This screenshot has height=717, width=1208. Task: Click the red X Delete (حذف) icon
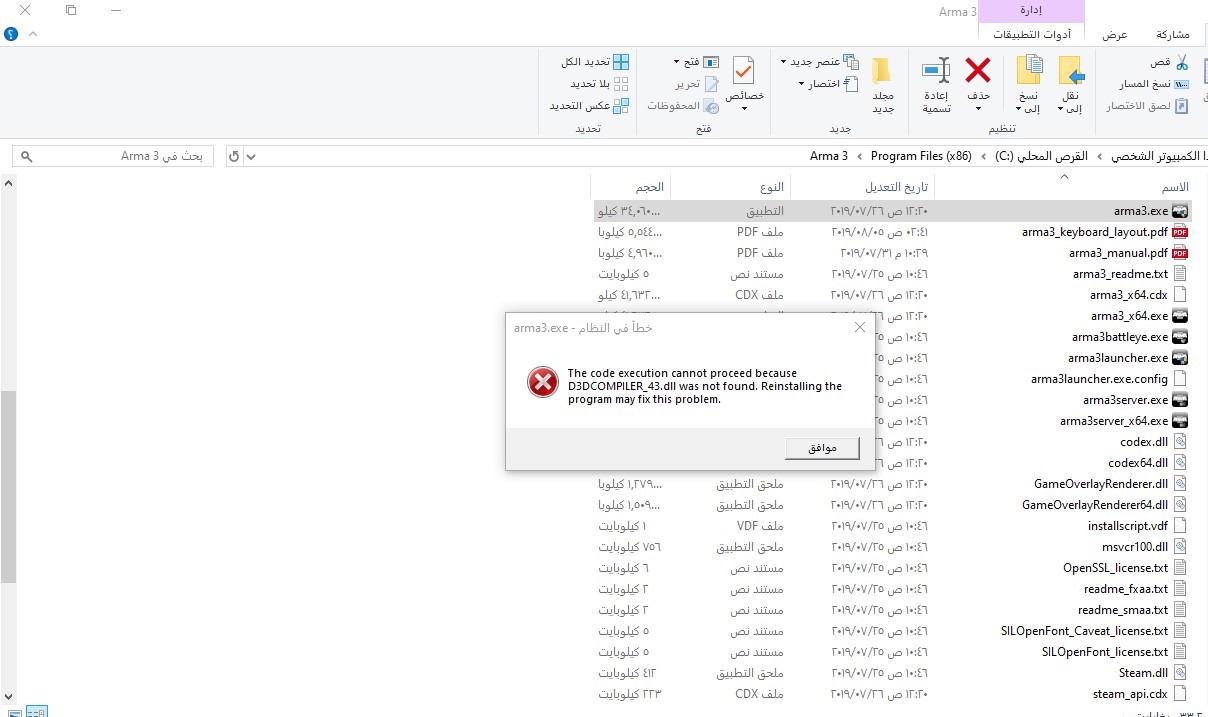(978, 71)
